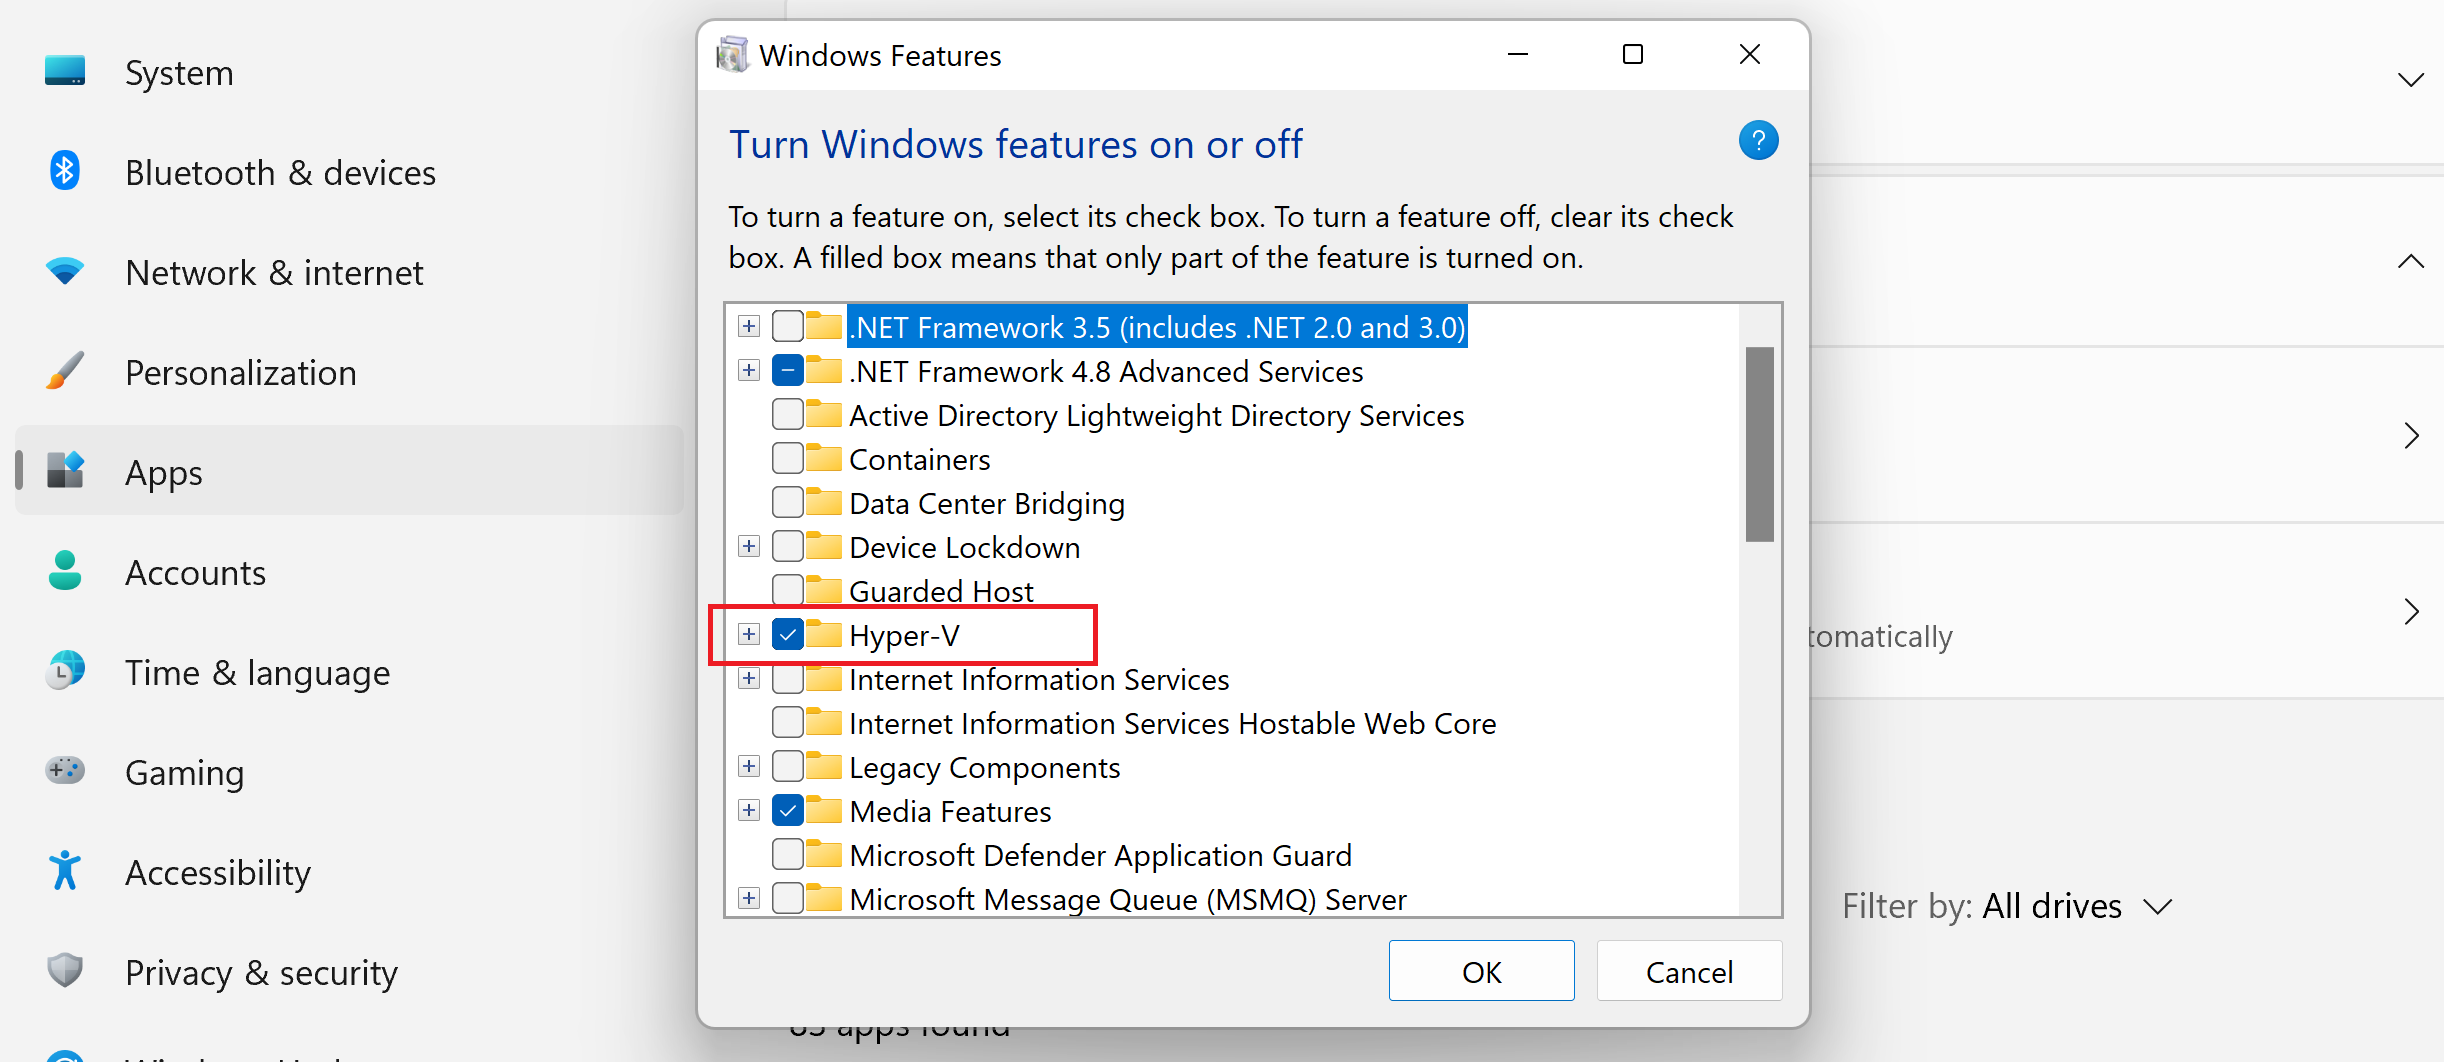Click the folder icon beside Guarded Host
This screenshot has width=2444, height=1062.
[824, 590]
